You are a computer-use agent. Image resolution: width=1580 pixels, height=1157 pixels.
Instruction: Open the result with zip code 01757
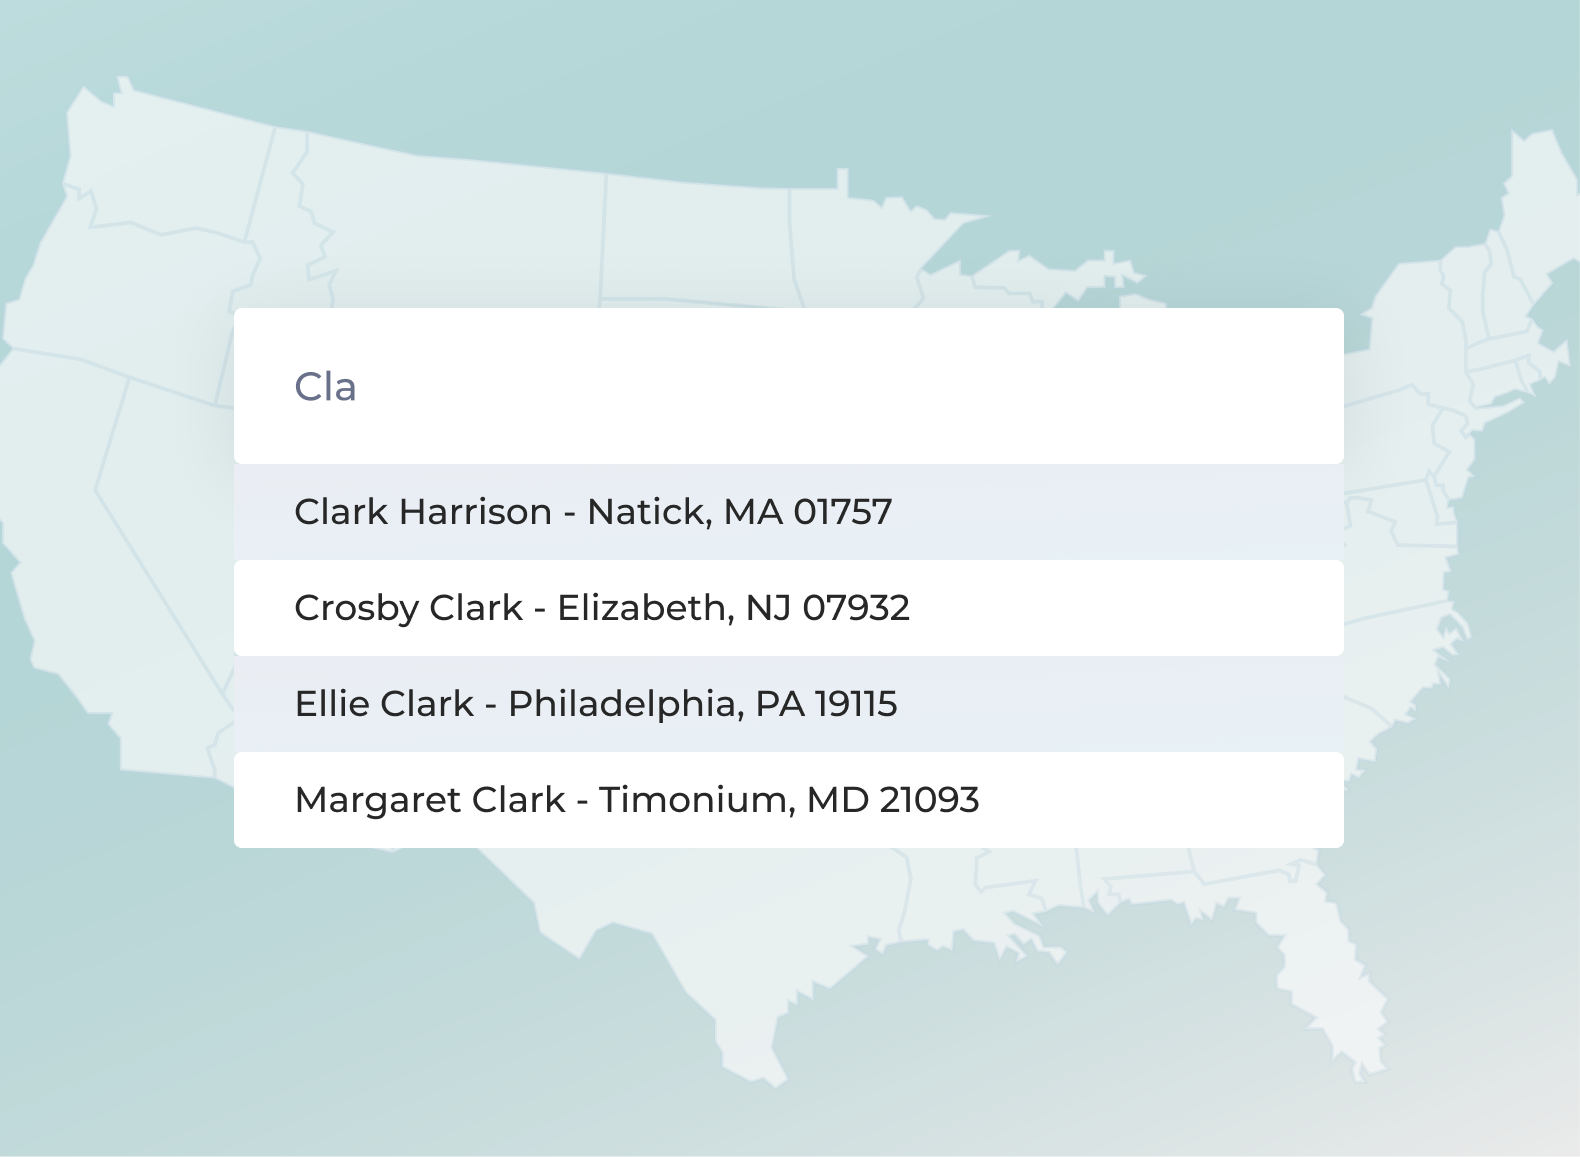pyautogui.click(x=788, y=512)
